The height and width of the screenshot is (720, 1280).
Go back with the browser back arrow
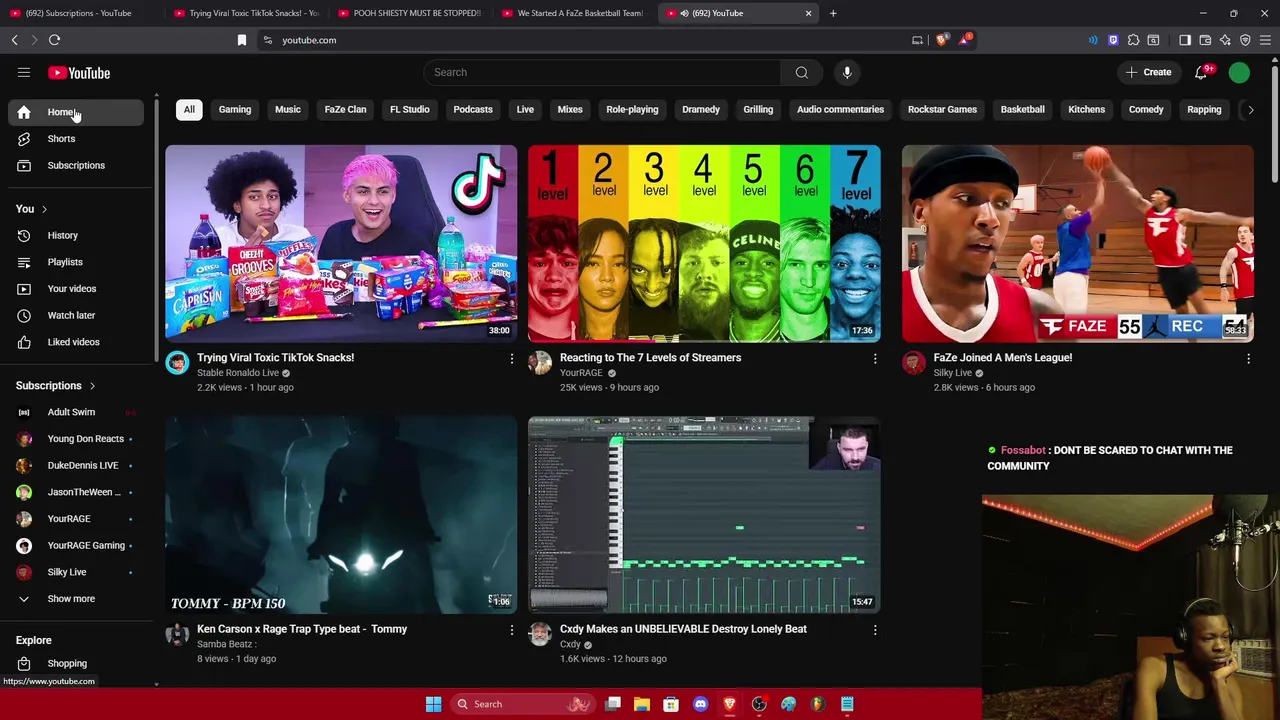(14, 40)
